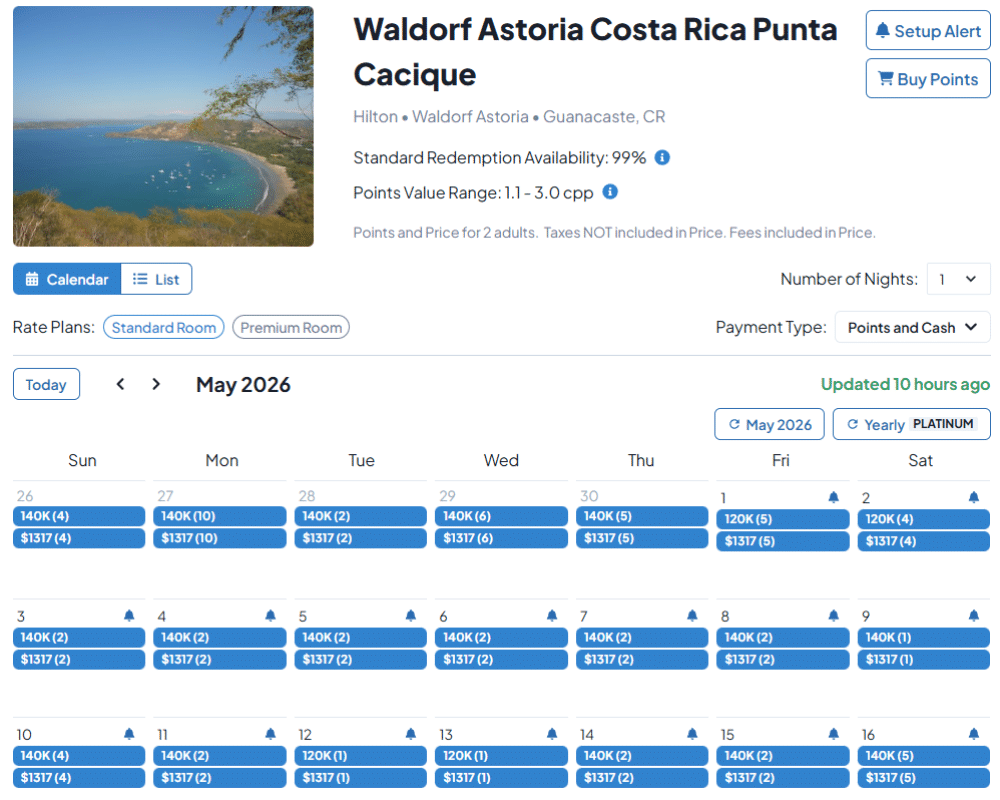Screen dimensions: 1000x800
Task: Advance to next month with right chevron
Action: tap(156, 384)
